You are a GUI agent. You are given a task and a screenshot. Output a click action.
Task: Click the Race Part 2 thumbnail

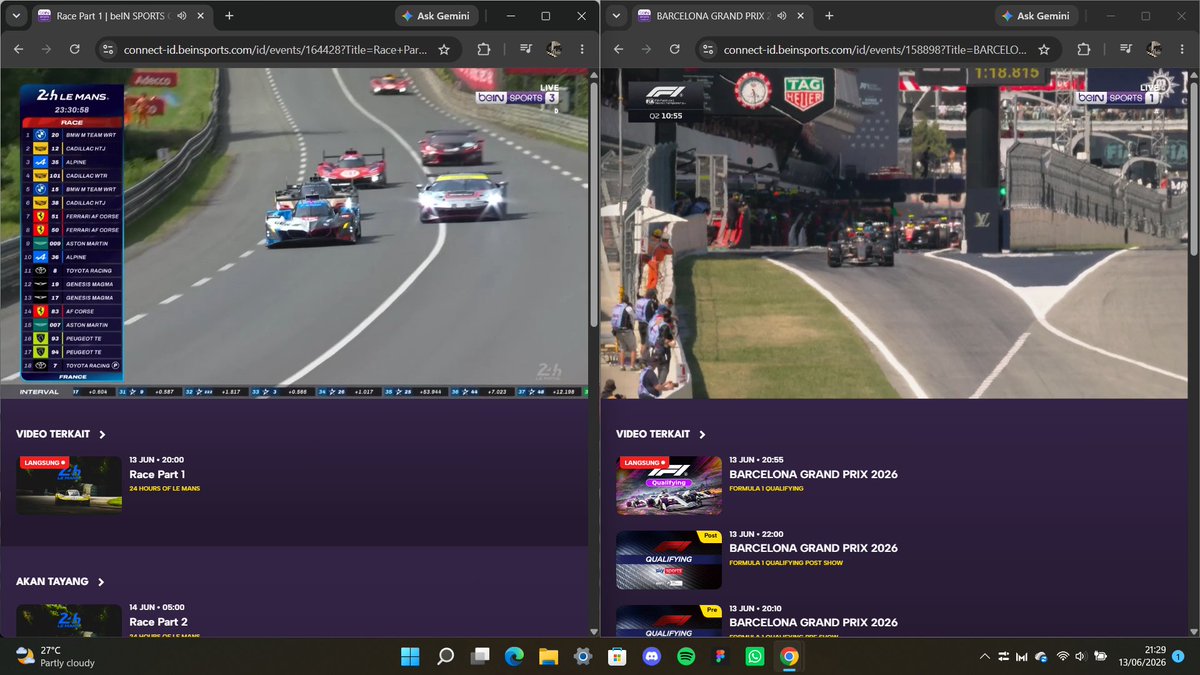(69, 619)
